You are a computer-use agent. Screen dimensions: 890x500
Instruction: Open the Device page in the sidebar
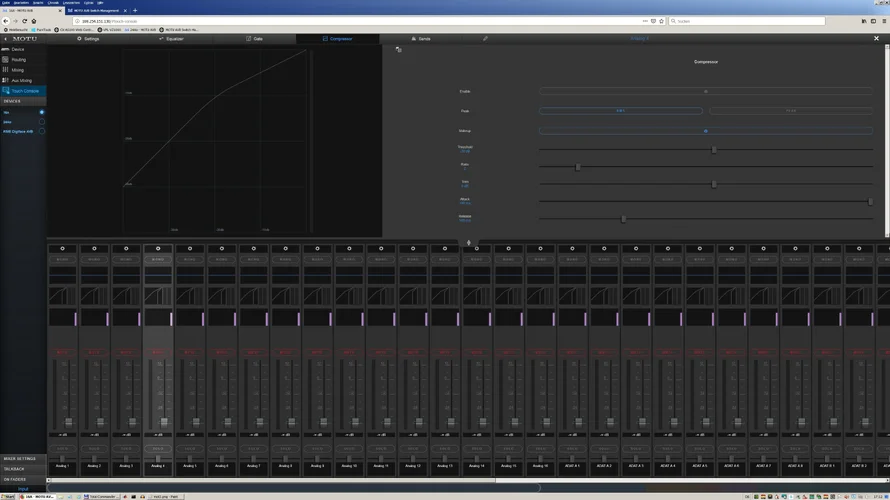17,49
